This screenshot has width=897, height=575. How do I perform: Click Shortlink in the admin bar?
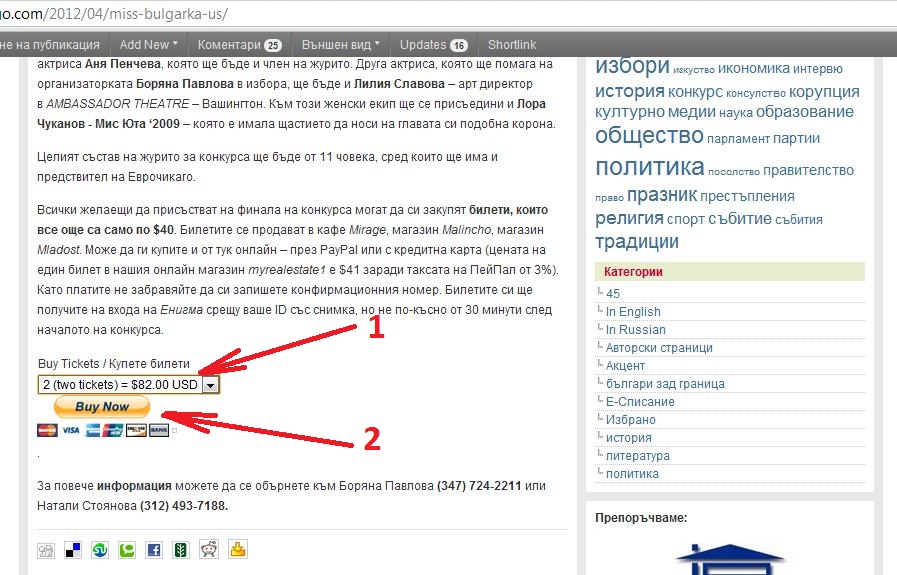[512, 44]
